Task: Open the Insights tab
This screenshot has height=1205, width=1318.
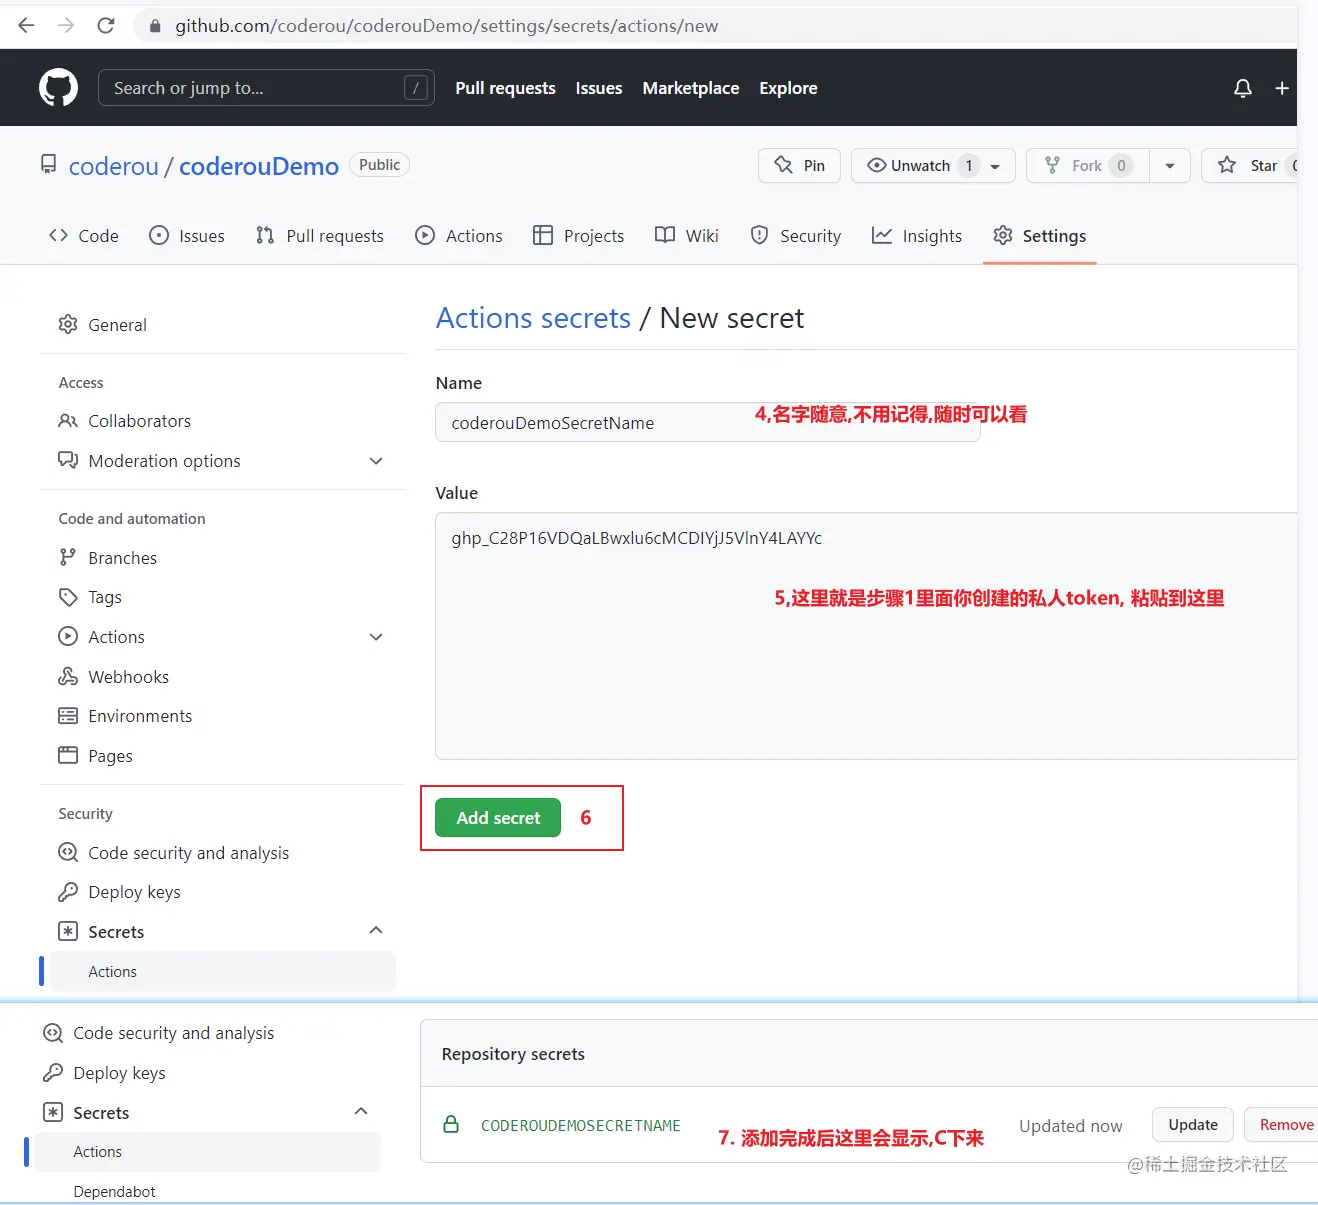Action: pyautogui.click(x=917, y=236)
